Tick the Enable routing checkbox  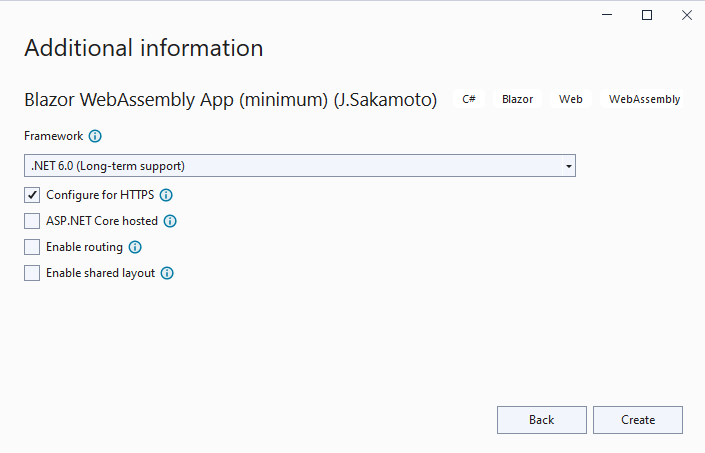(32, 247)
